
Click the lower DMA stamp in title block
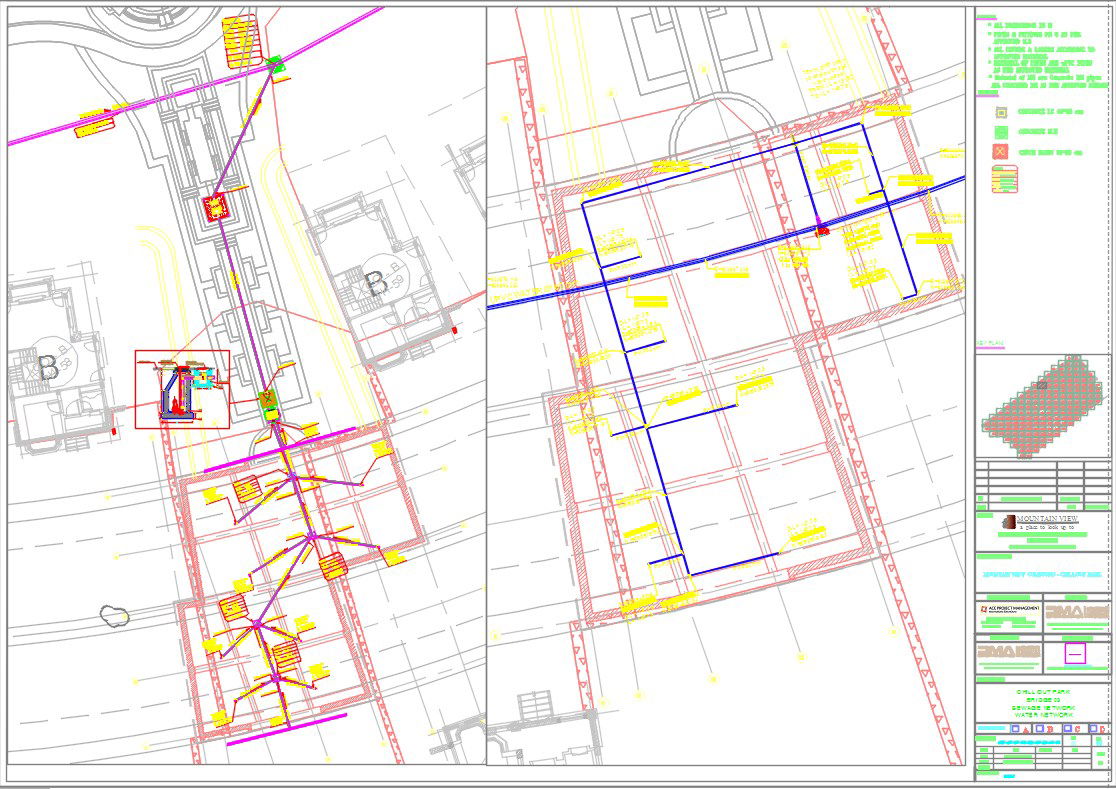(x=1006, y=650)
